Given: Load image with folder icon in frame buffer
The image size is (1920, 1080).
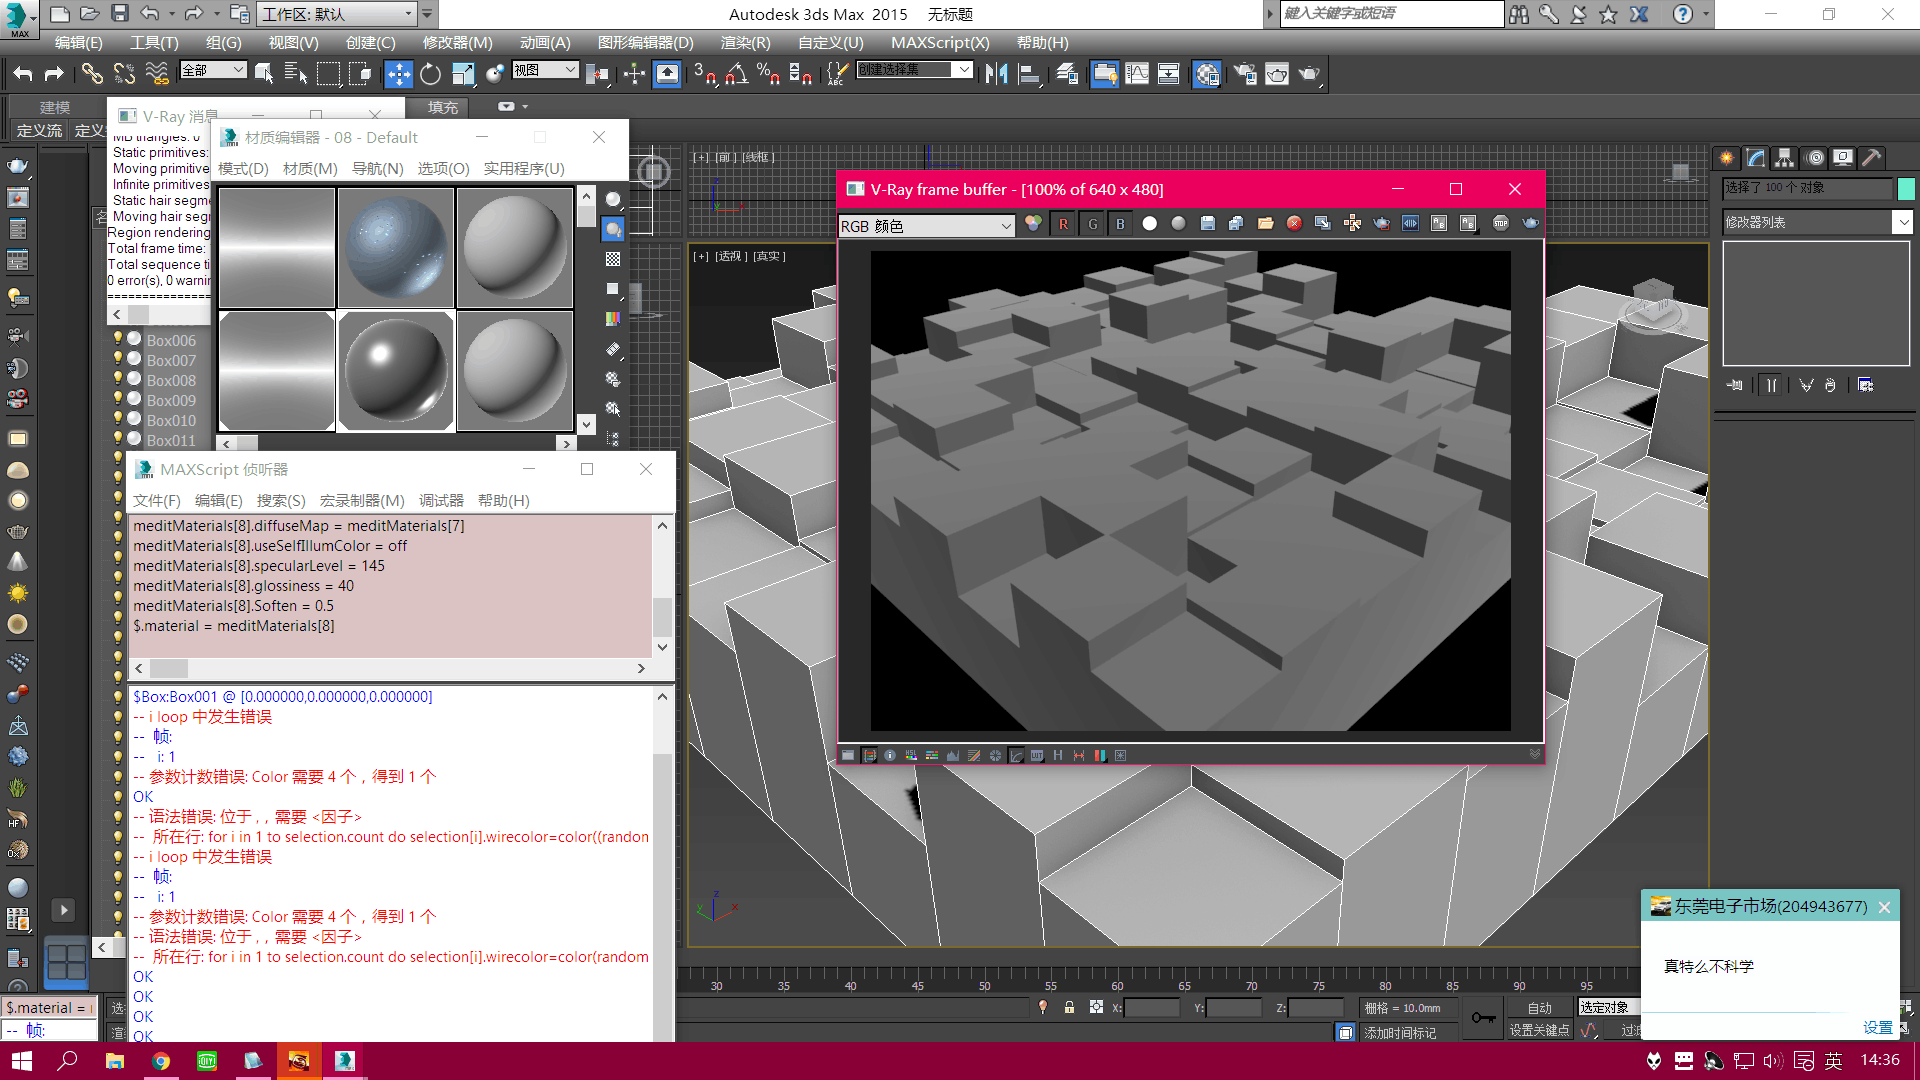Looking at the screenshot, I should pyautogui.click(x=1265, y=224).
